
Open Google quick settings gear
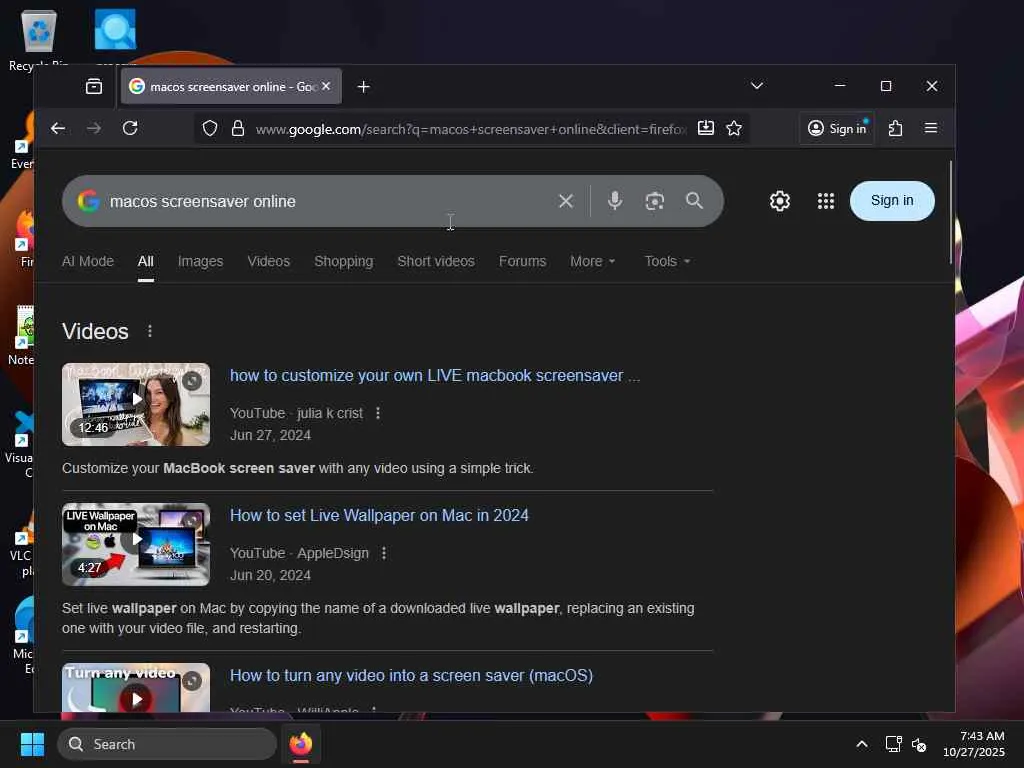tap(780, 201)
